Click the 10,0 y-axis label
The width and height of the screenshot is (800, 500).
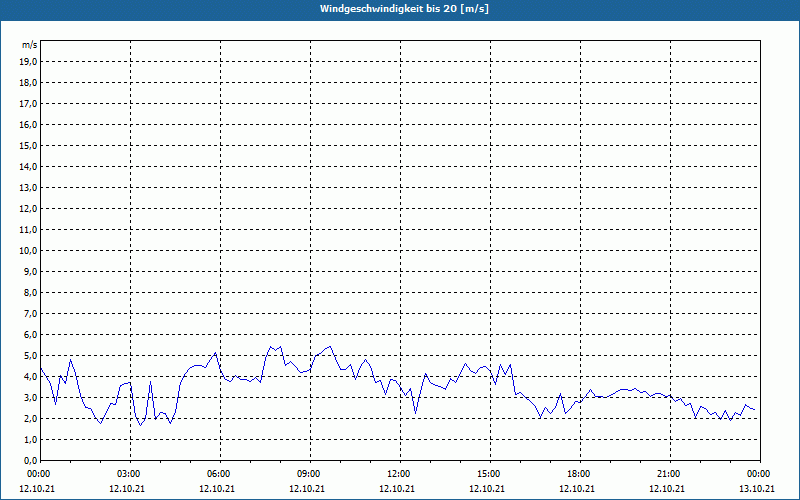click(x=29, y=251)
